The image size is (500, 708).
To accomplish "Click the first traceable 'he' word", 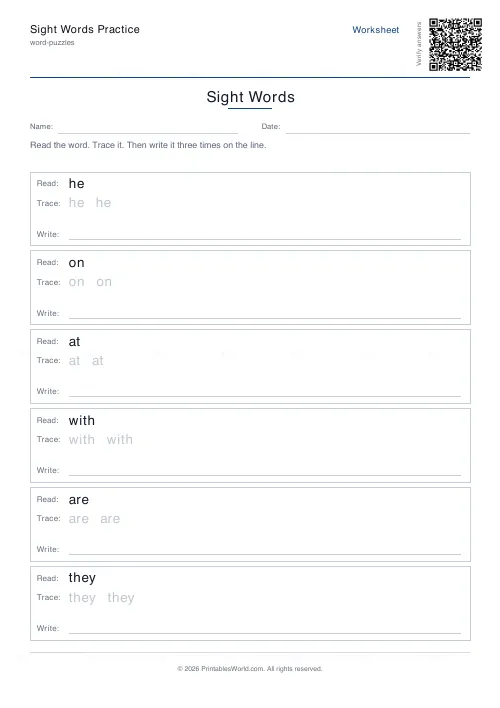I will pos(76,203).
